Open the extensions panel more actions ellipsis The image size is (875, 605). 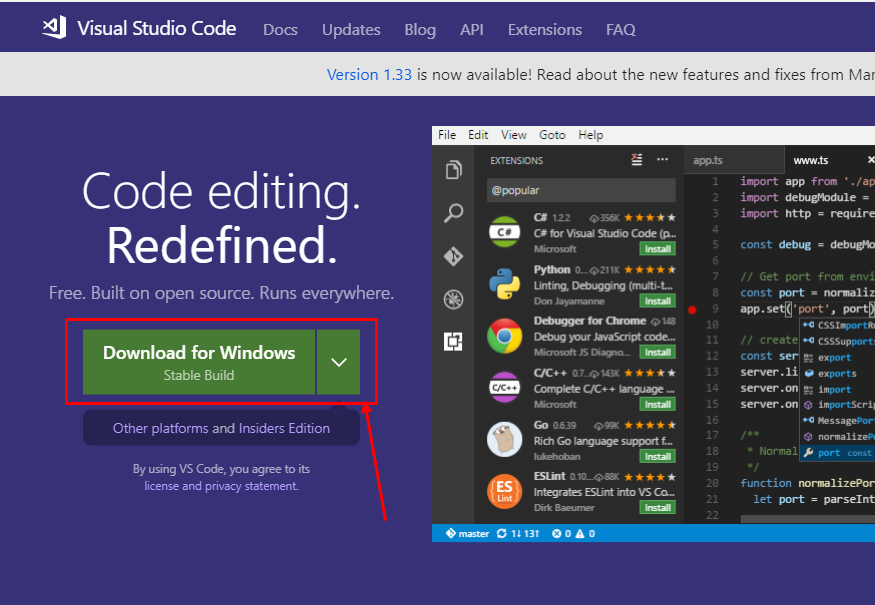(662, 160)
